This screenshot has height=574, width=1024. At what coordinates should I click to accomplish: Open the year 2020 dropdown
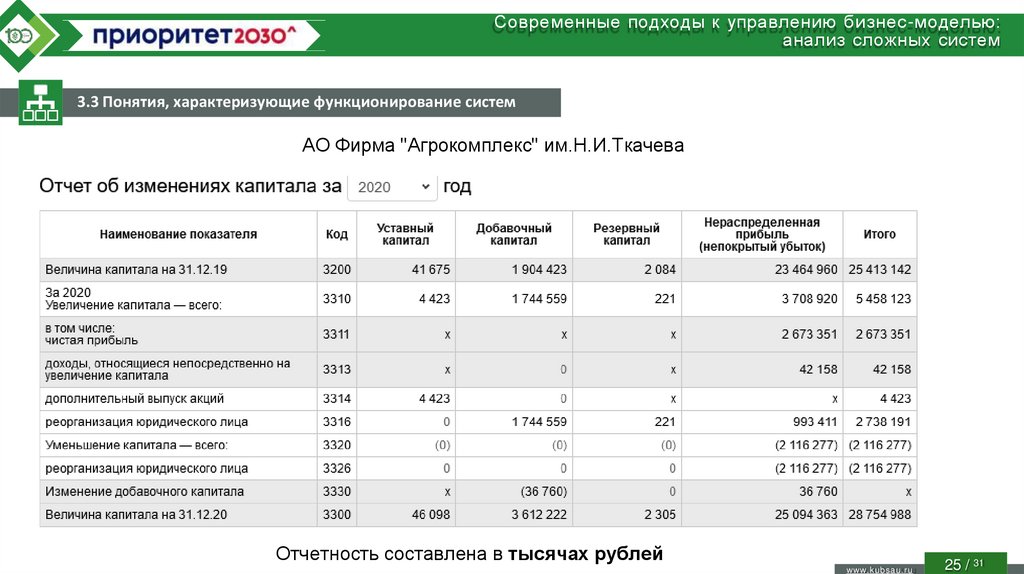click(x=392, y=187)
